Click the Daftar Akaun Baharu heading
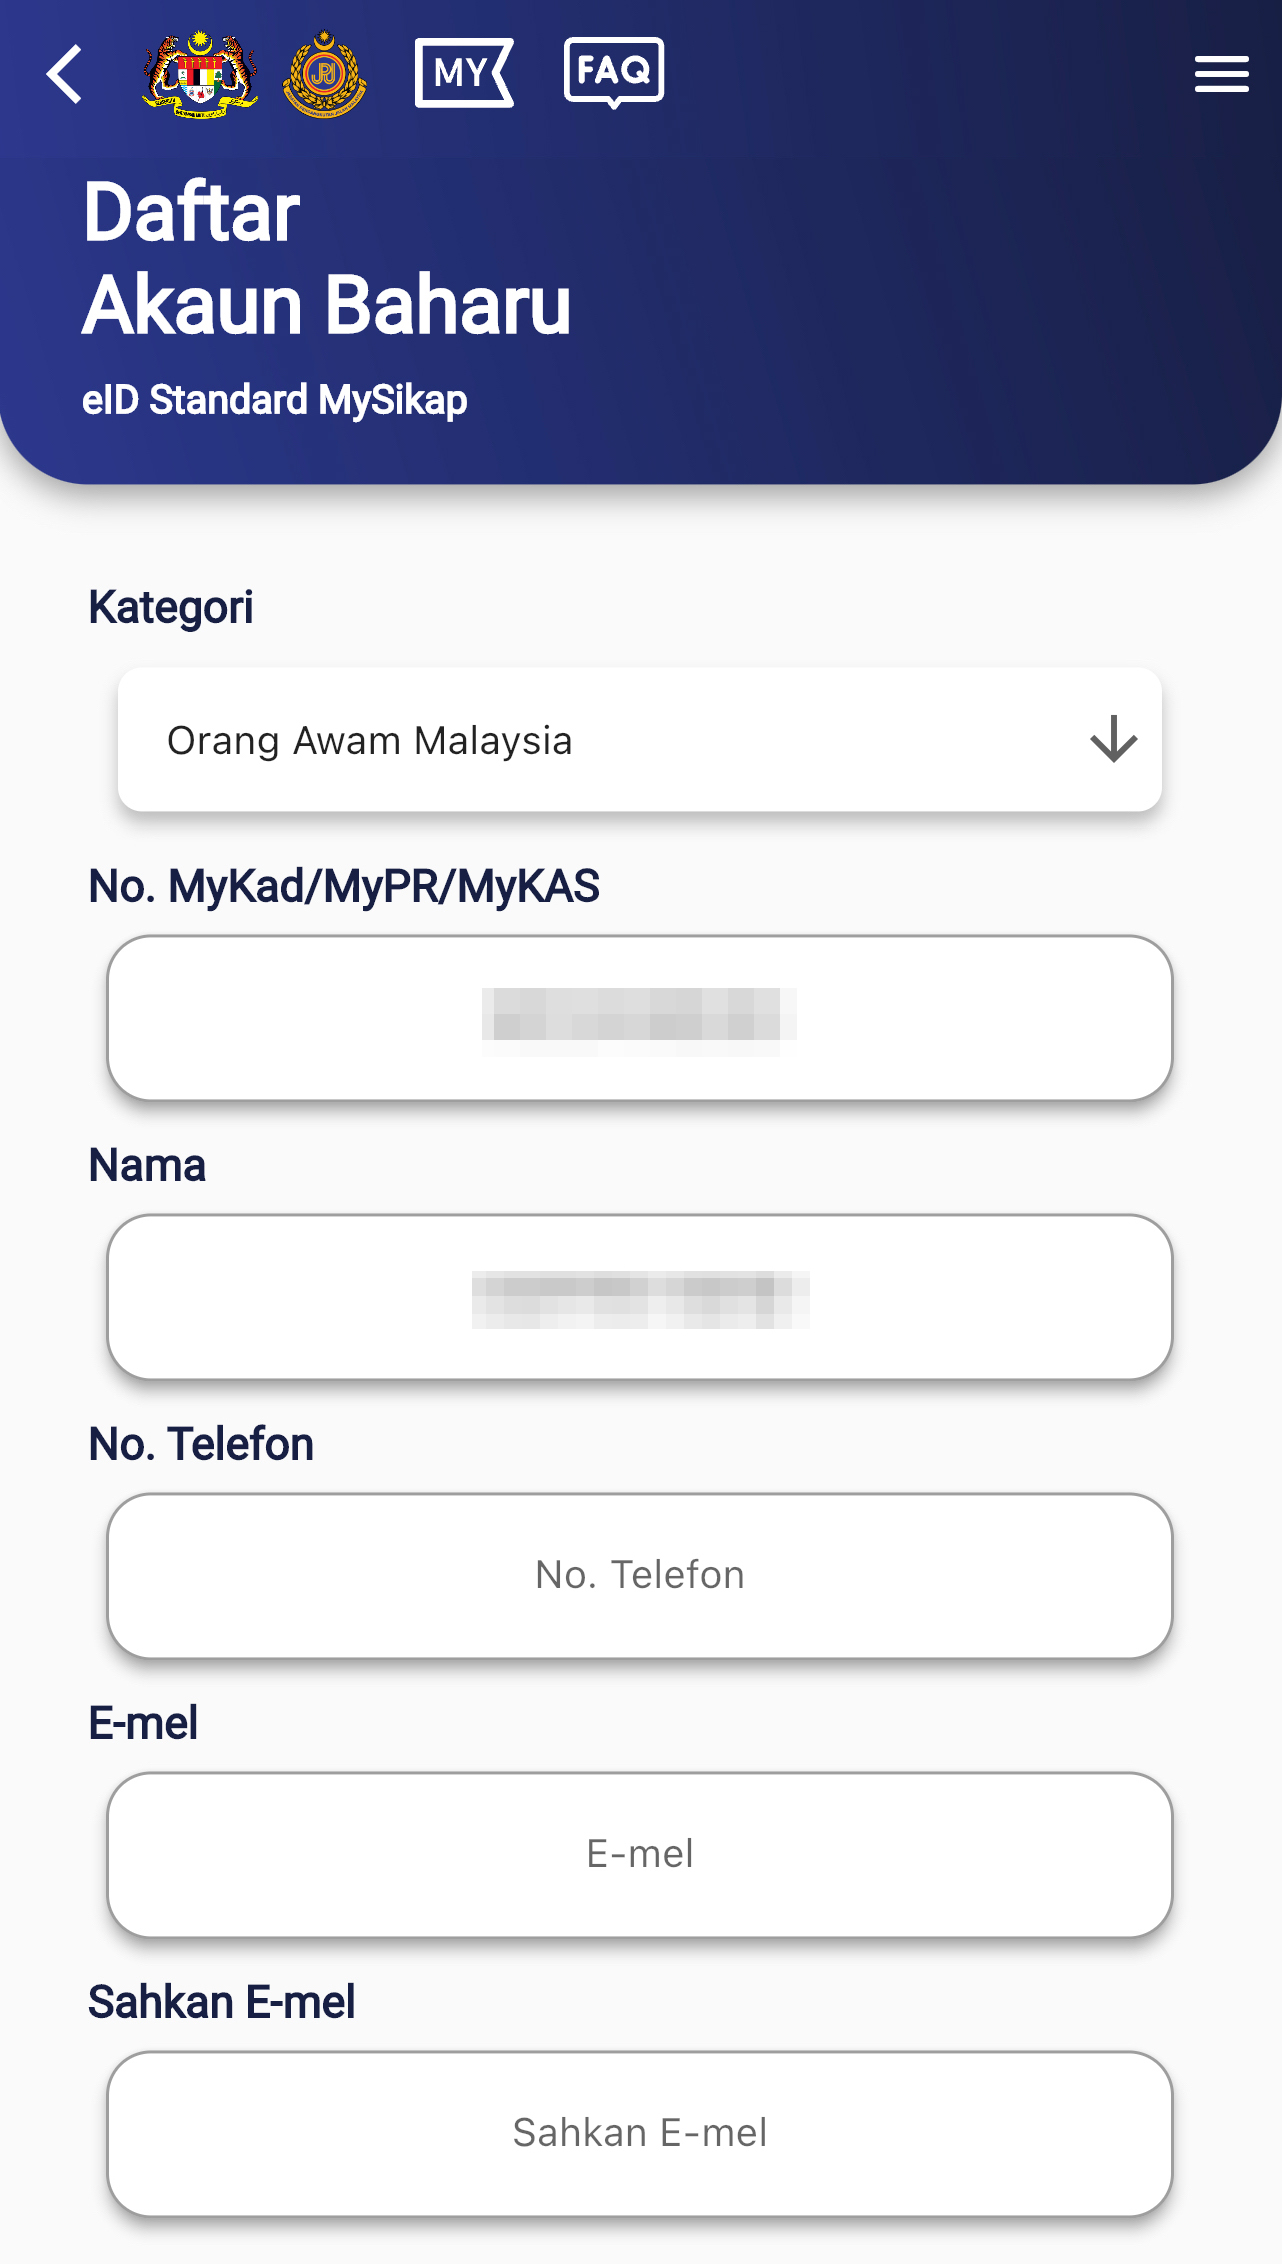 [326, 258]
